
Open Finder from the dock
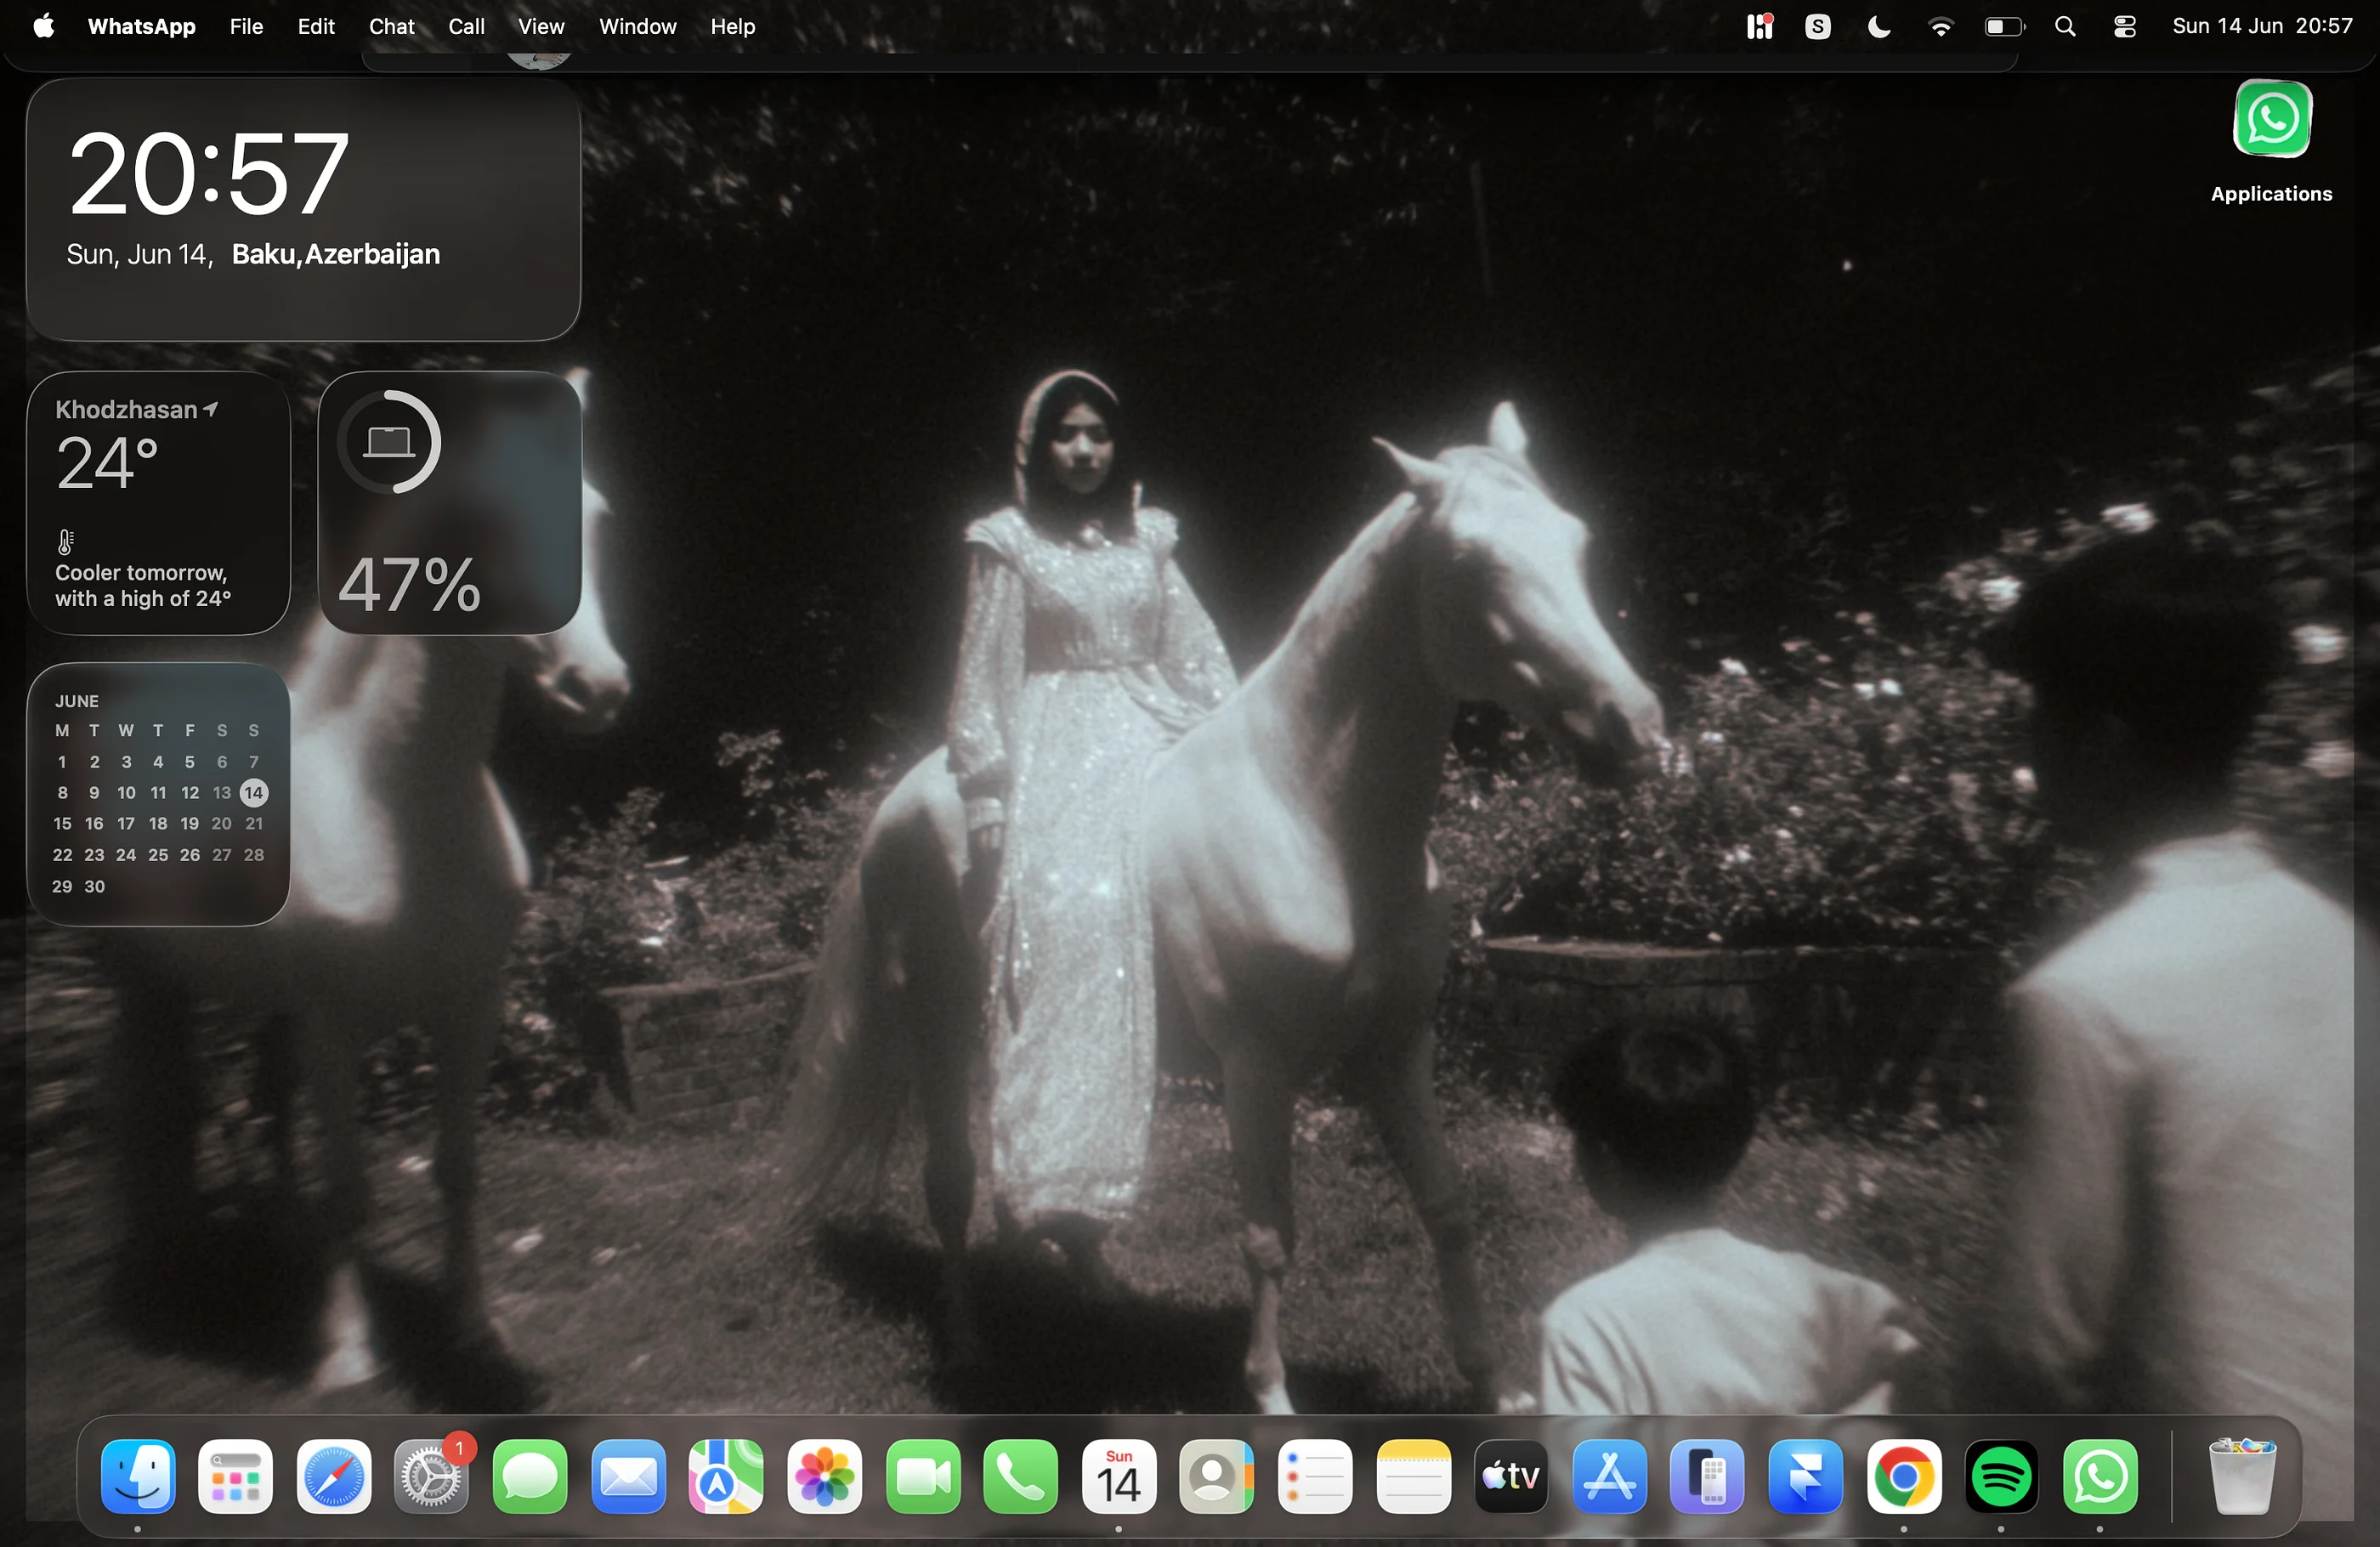click(x=138, y=1477)
